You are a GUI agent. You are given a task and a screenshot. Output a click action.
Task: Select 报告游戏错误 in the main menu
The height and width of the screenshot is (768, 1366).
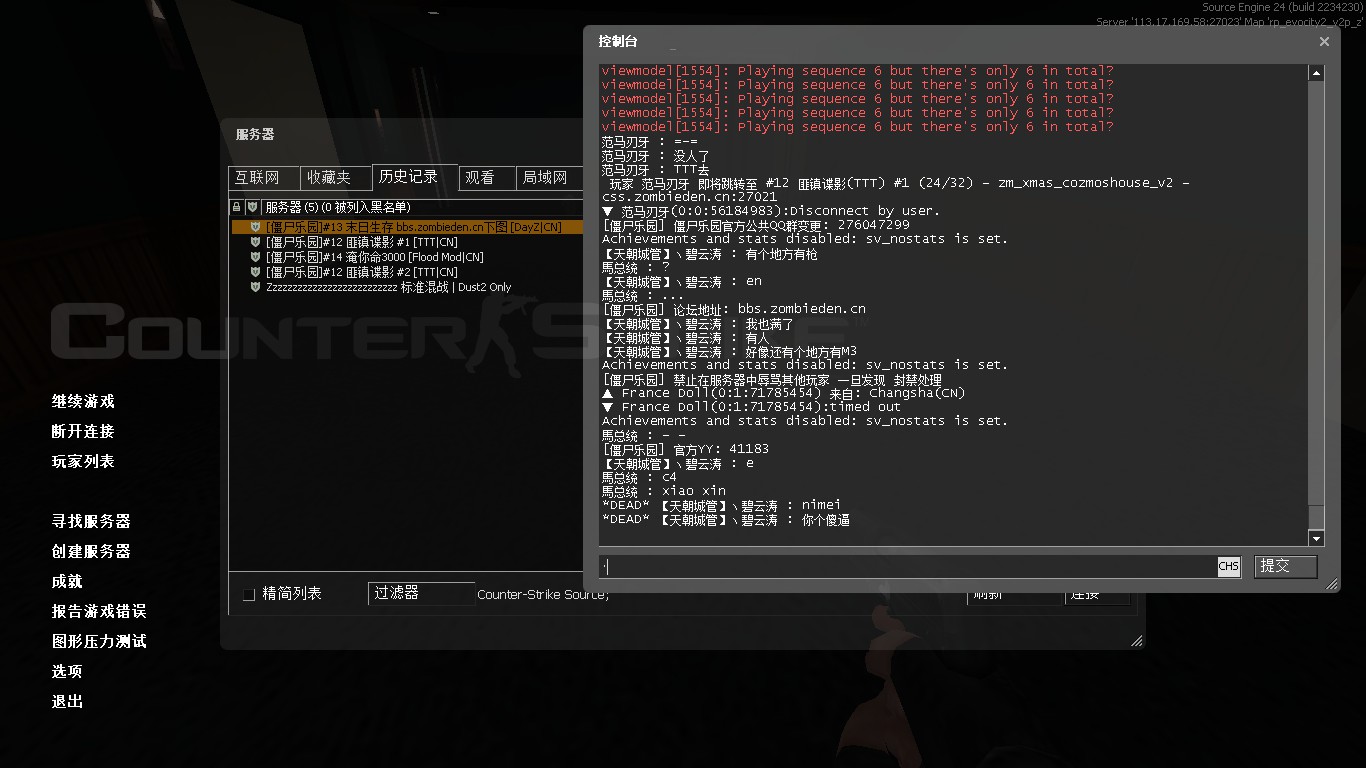coord(100,611)
